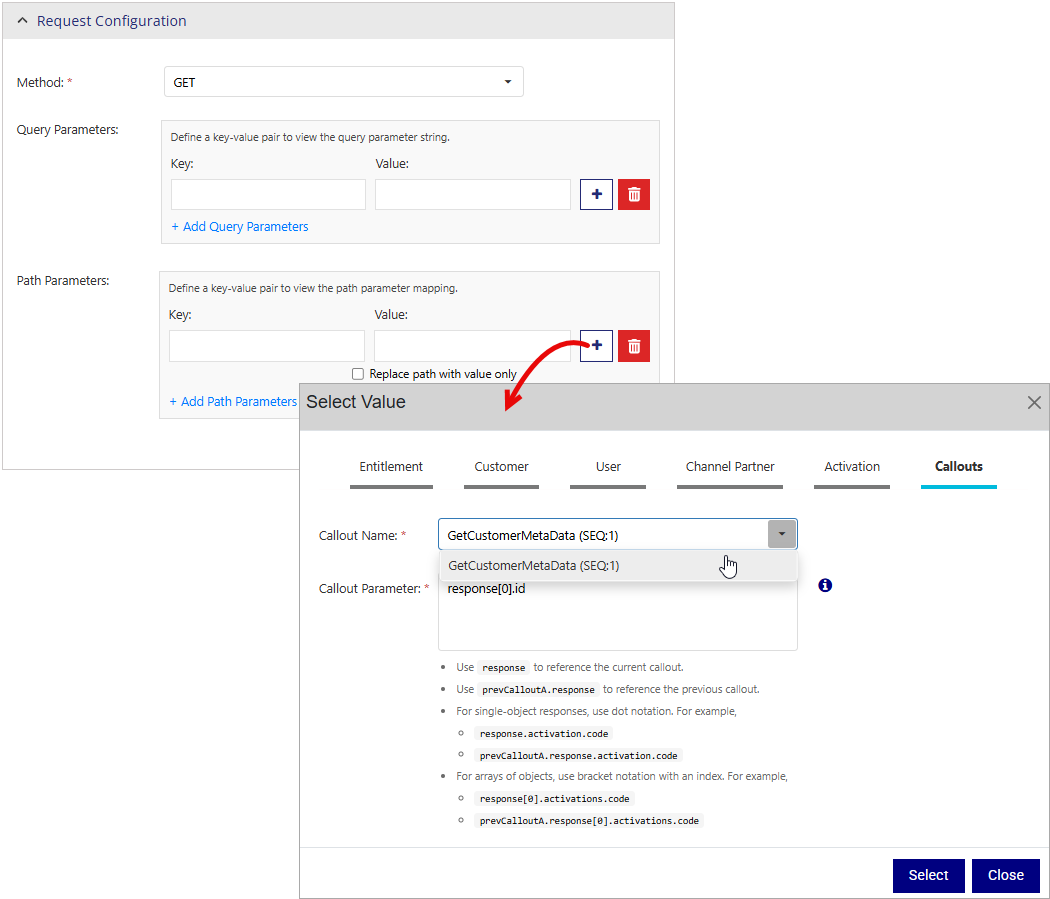This screenshot has height=899, width=1050.
Task: Click the plus icon in Path Parameters row
Action: (596, 346)
